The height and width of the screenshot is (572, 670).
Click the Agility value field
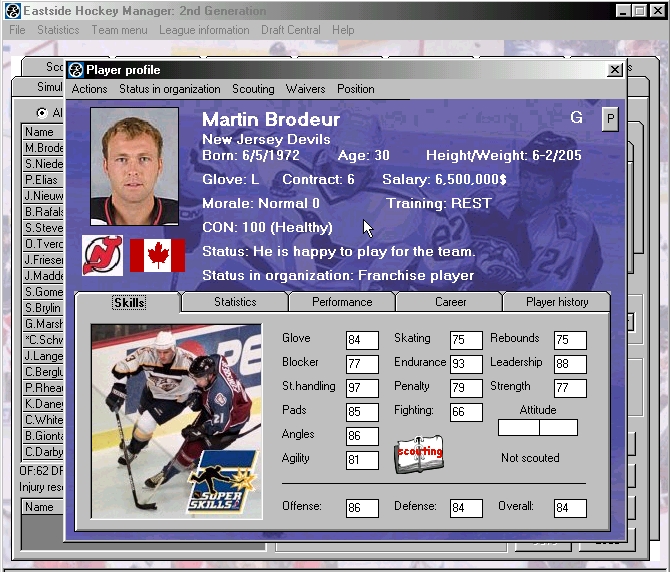coord(362,460)
